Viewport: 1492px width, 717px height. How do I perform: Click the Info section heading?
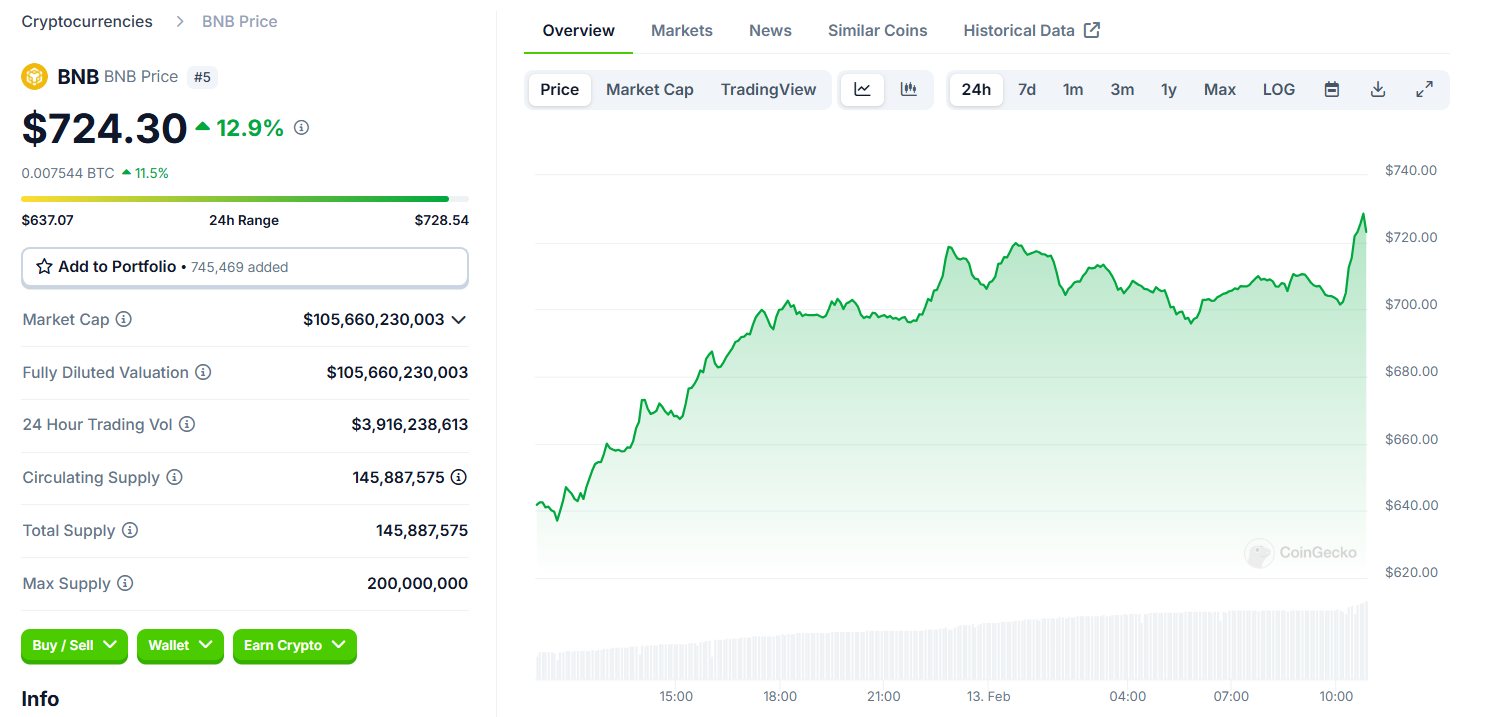coord(41,699)
